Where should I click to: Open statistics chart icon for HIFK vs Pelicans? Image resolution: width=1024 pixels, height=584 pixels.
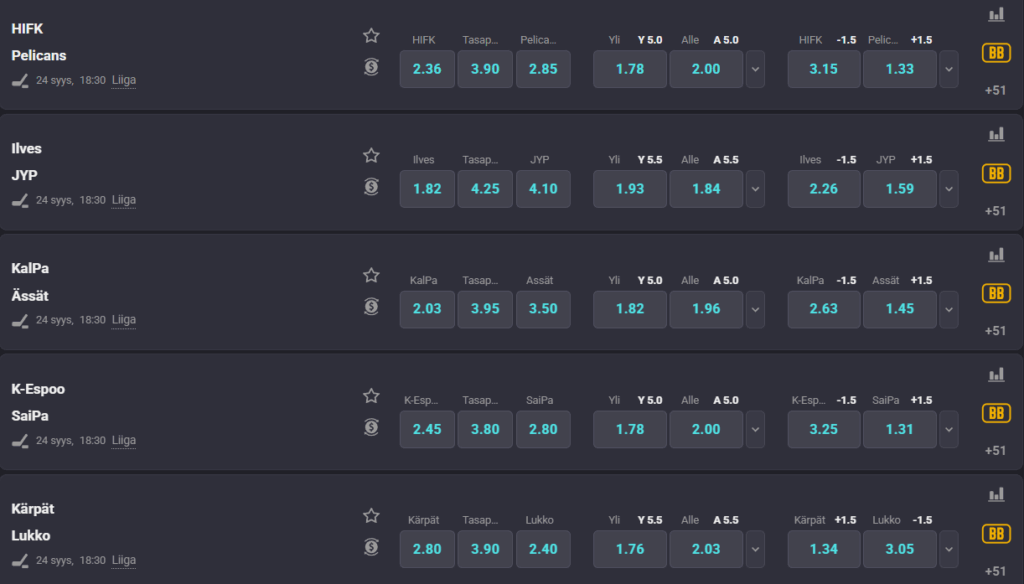tap(995, 14)
